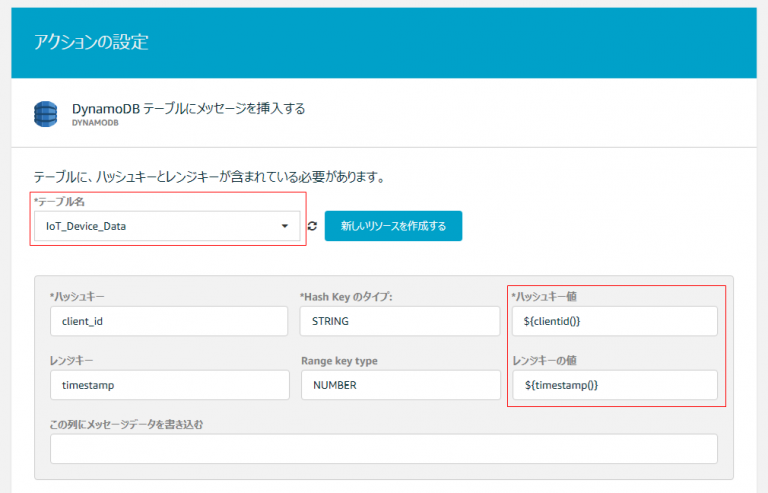Click the DYNAMODB subtitle label
The width and height of the screenshot is (768, 493).
click(95, 123)
